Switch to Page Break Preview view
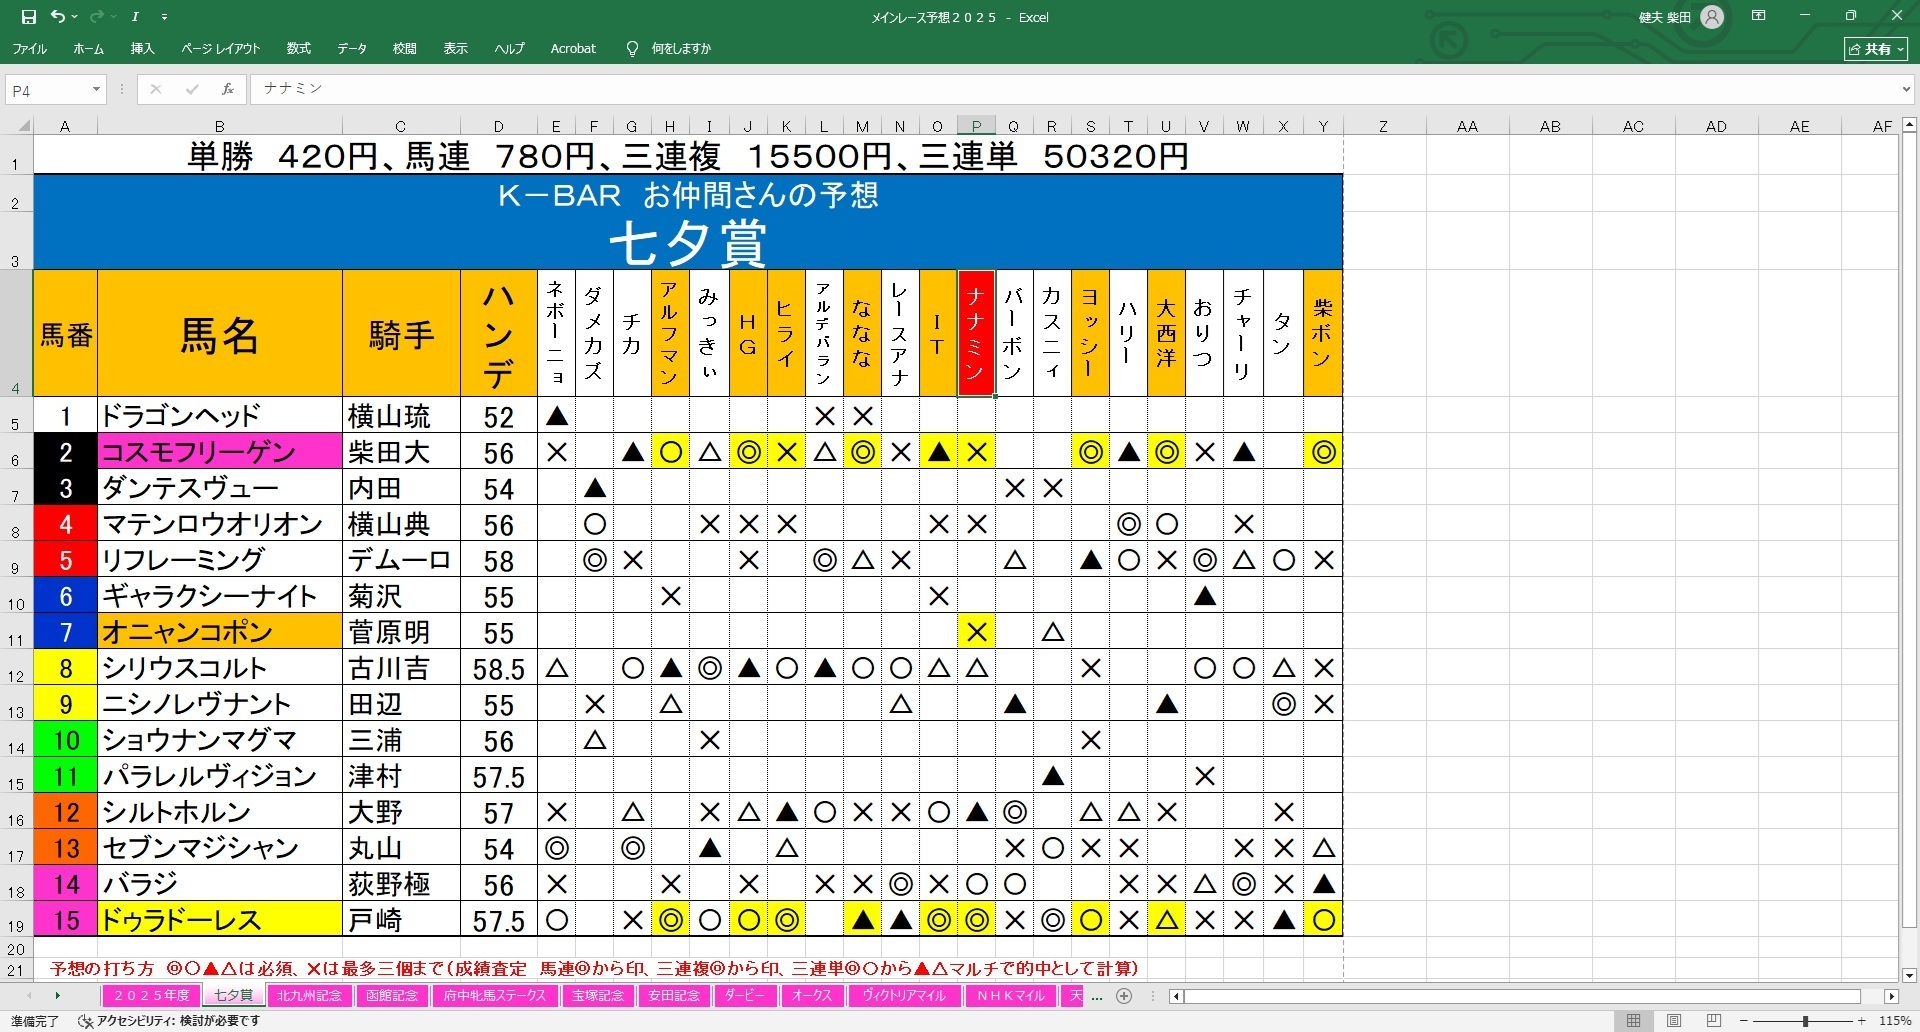Screen dimensions: 1920x1032 (x=1714, y=1021)
